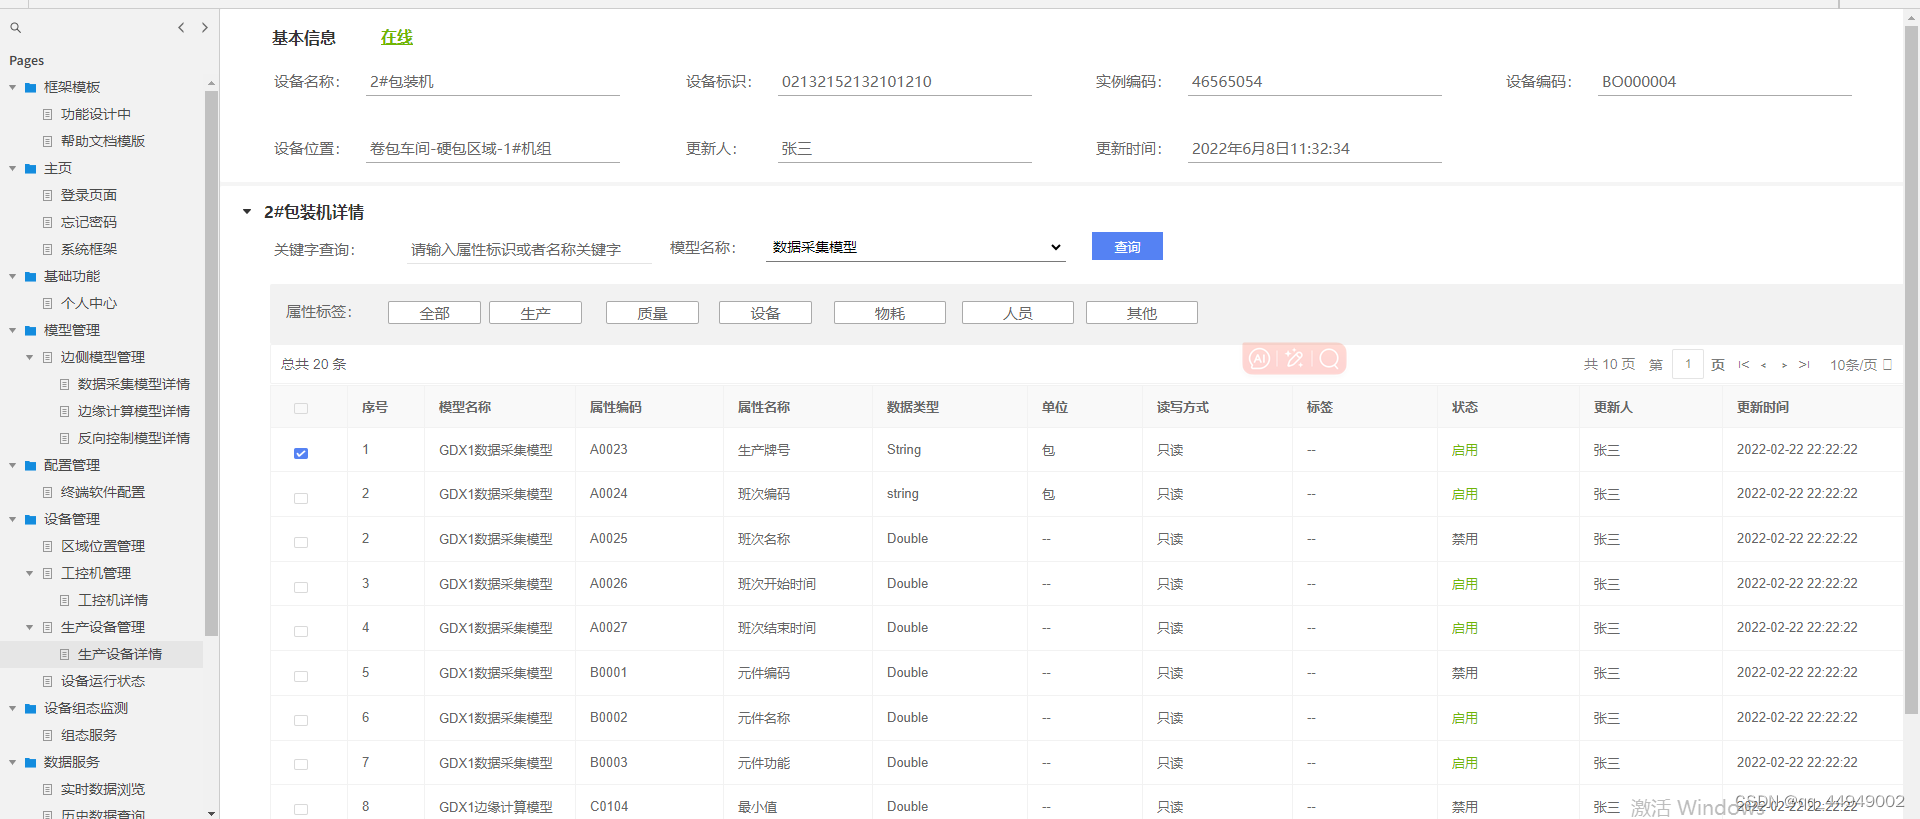This screenshot has width=1920, height=819.
Task: Click the sidebar scroll-down arrow
Action: click(211, 813)
